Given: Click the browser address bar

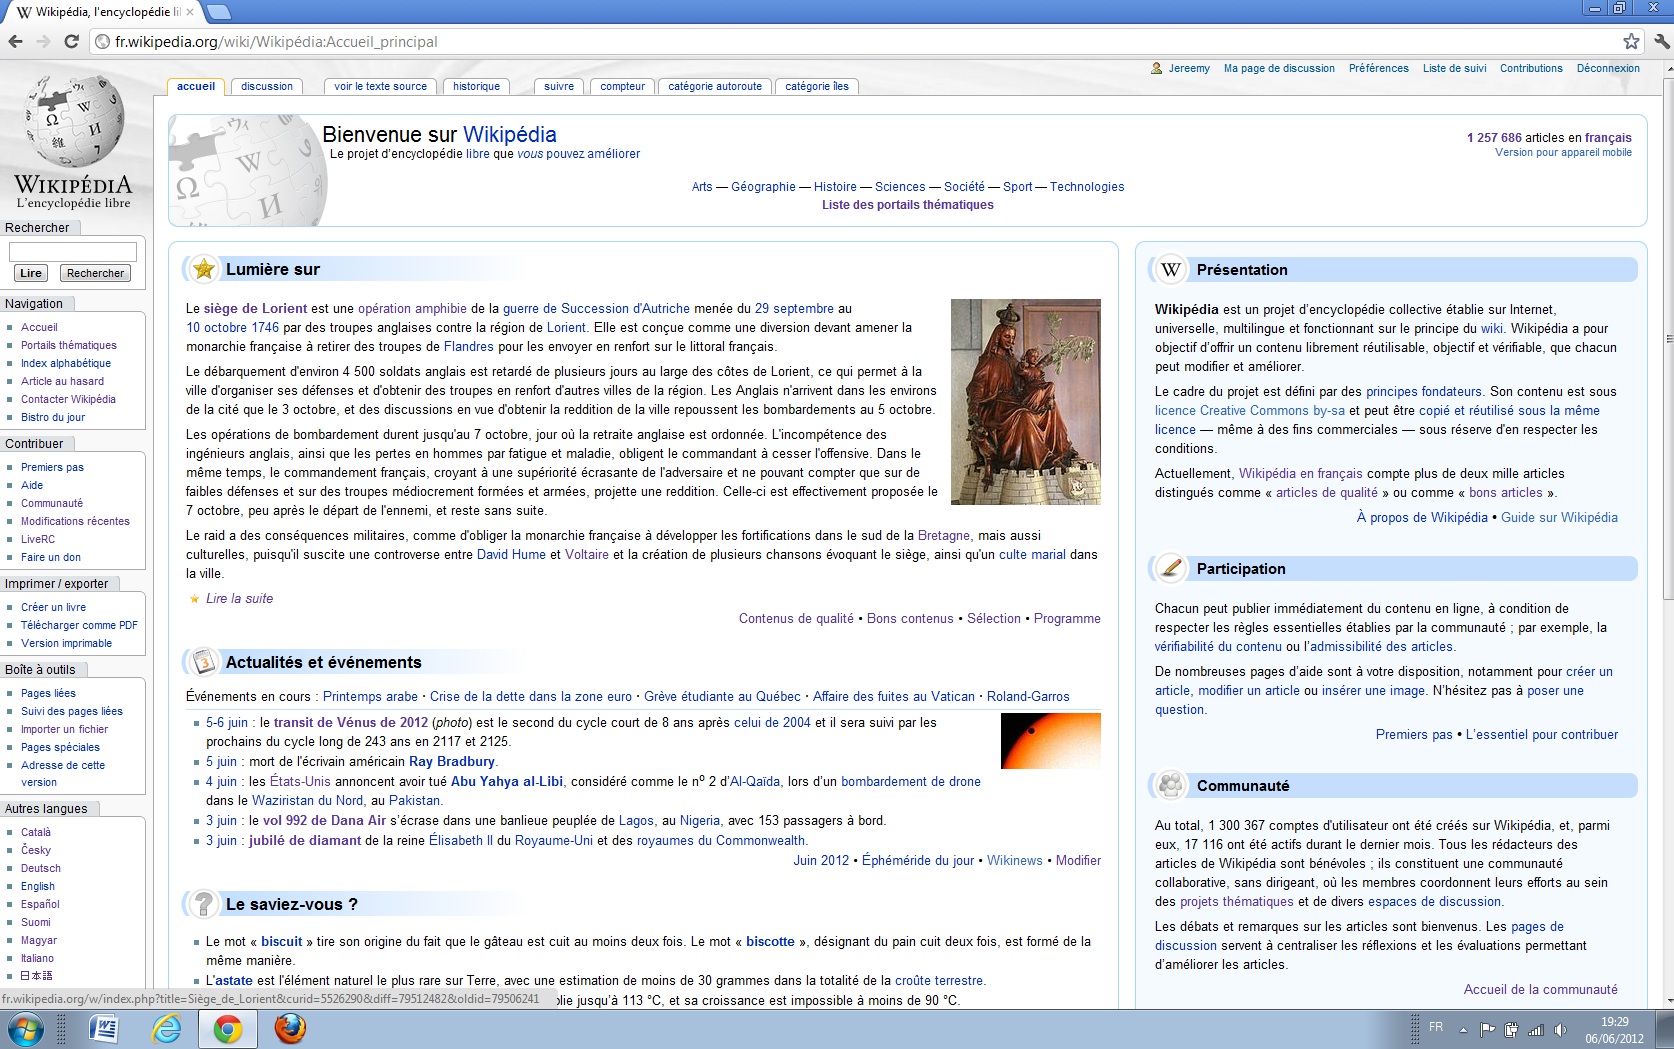Looking at the screenshot, I should (860, 41).
